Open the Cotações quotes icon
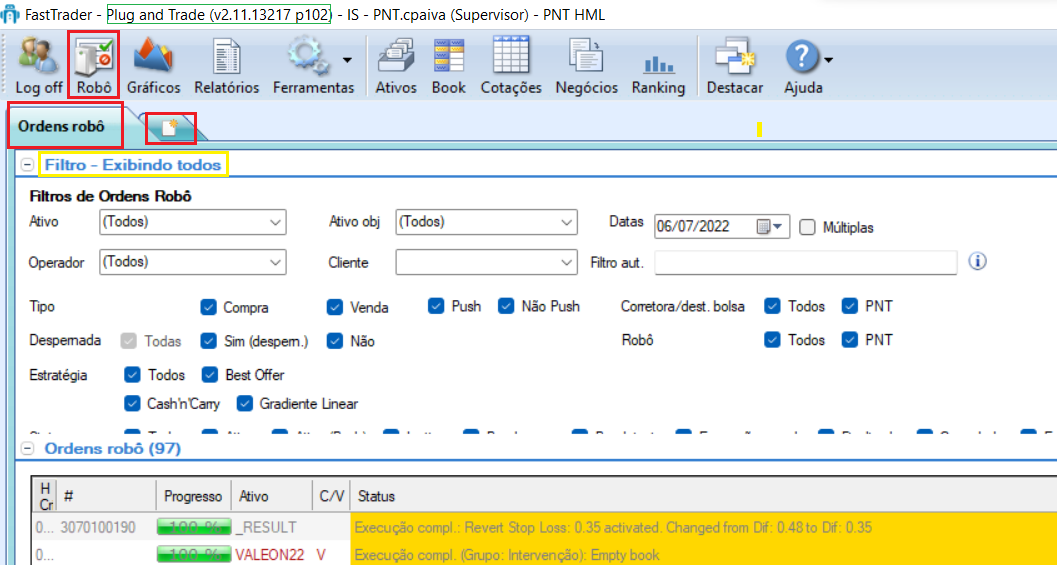 [510, 66]
